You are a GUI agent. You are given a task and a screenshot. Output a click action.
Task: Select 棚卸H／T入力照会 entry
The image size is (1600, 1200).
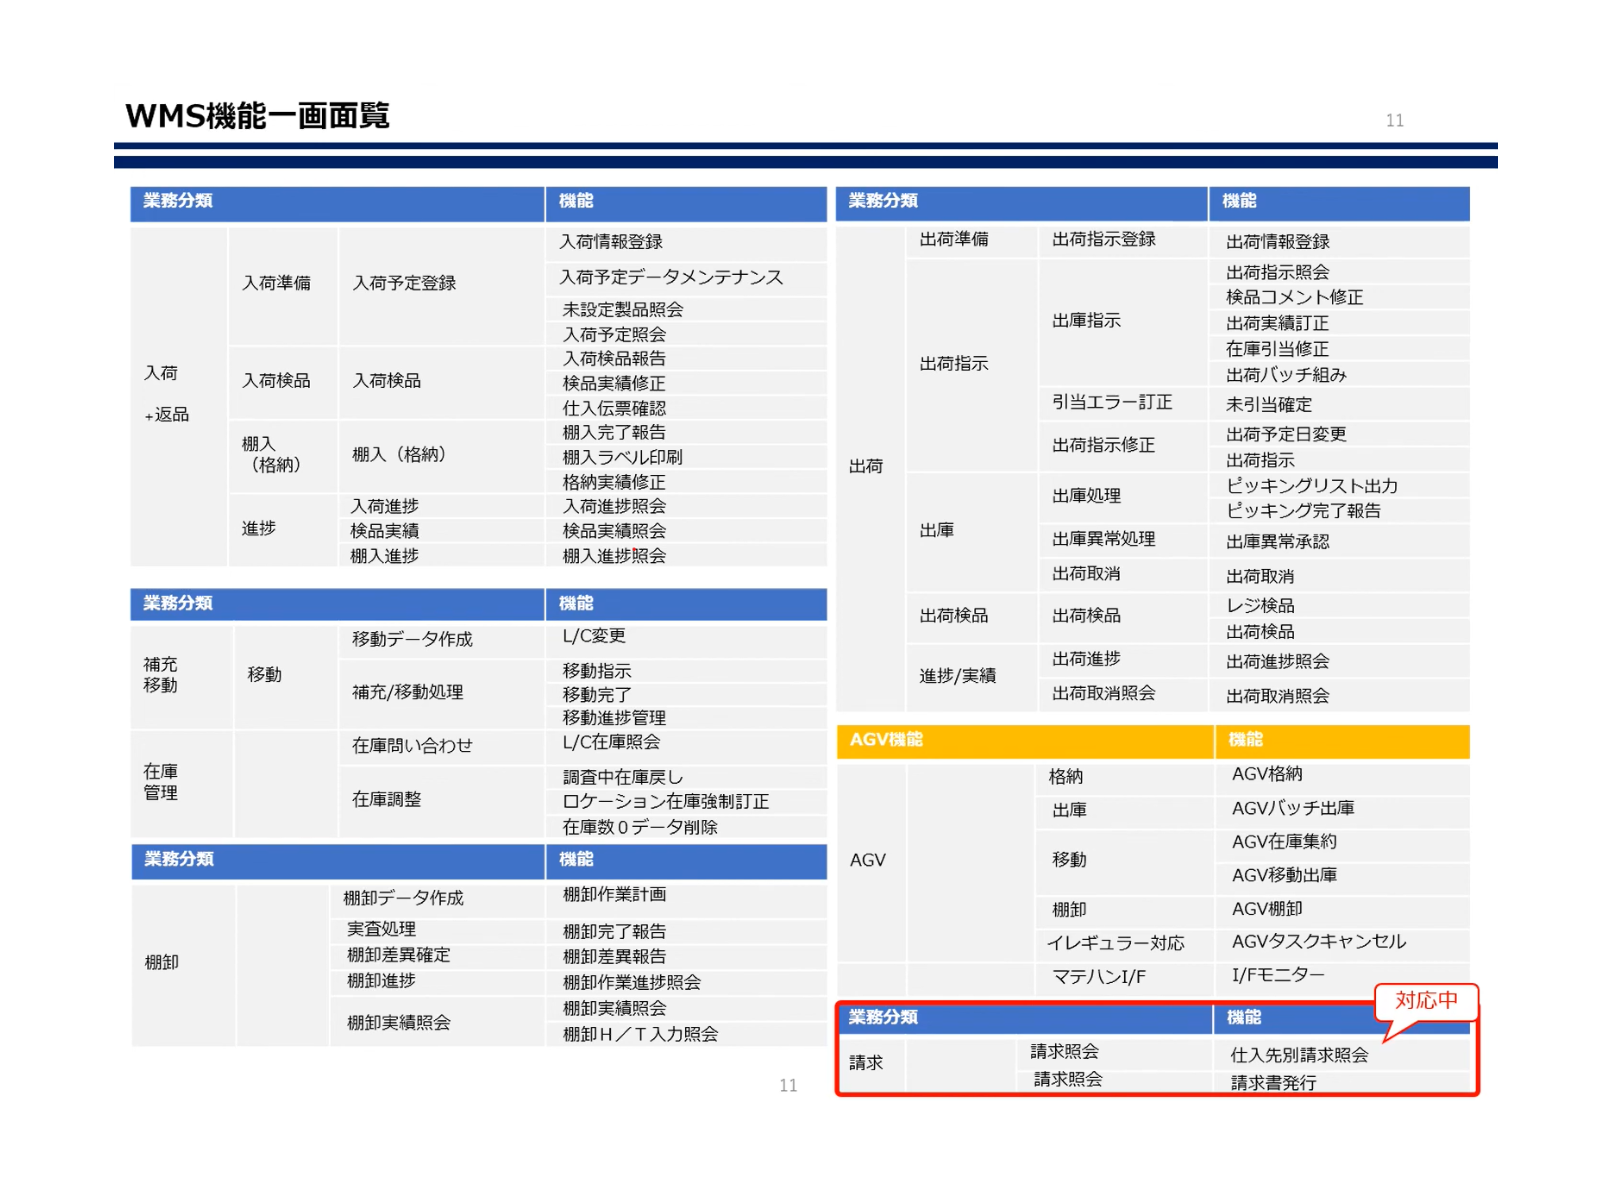pos(640,1034)
